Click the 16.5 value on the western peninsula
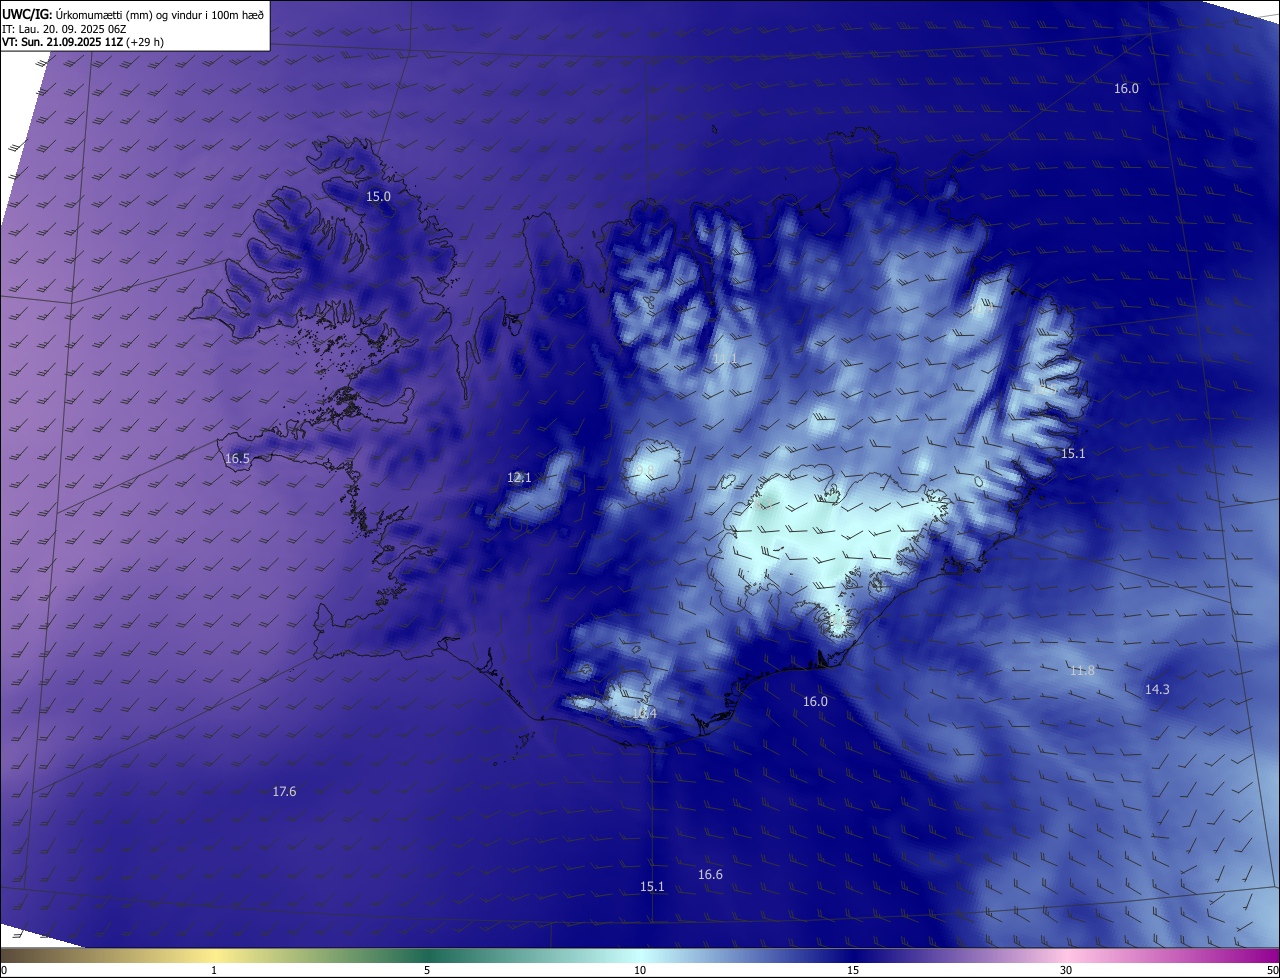Screen dimensions: 1280x978 coord(237,459)
